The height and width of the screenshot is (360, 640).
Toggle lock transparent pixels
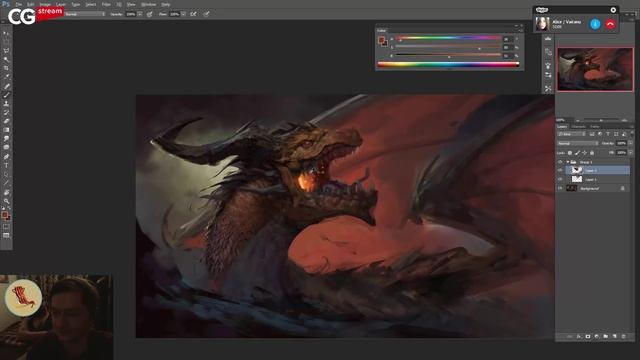point(570,153)
